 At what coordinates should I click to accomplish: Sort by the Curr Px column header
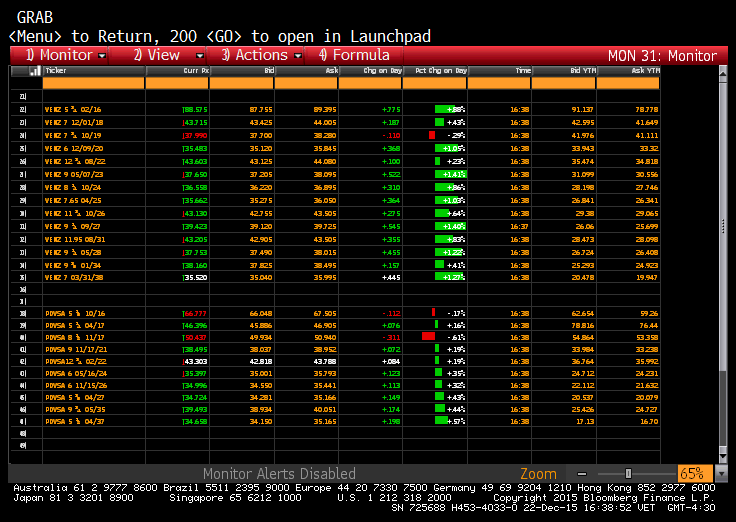coord(177,71)
